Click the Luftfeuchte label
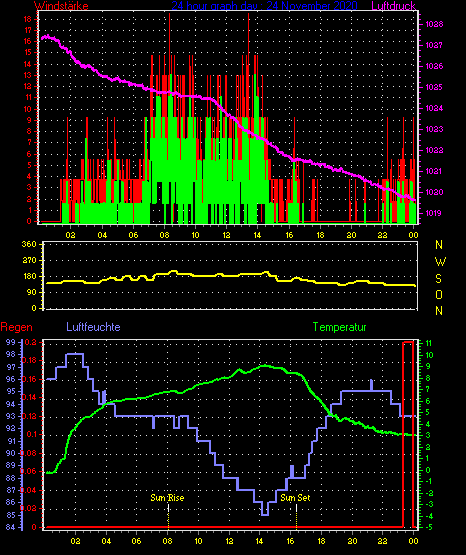Image resolution: width=466 pixels, height=555 pixels. (93, 327)
